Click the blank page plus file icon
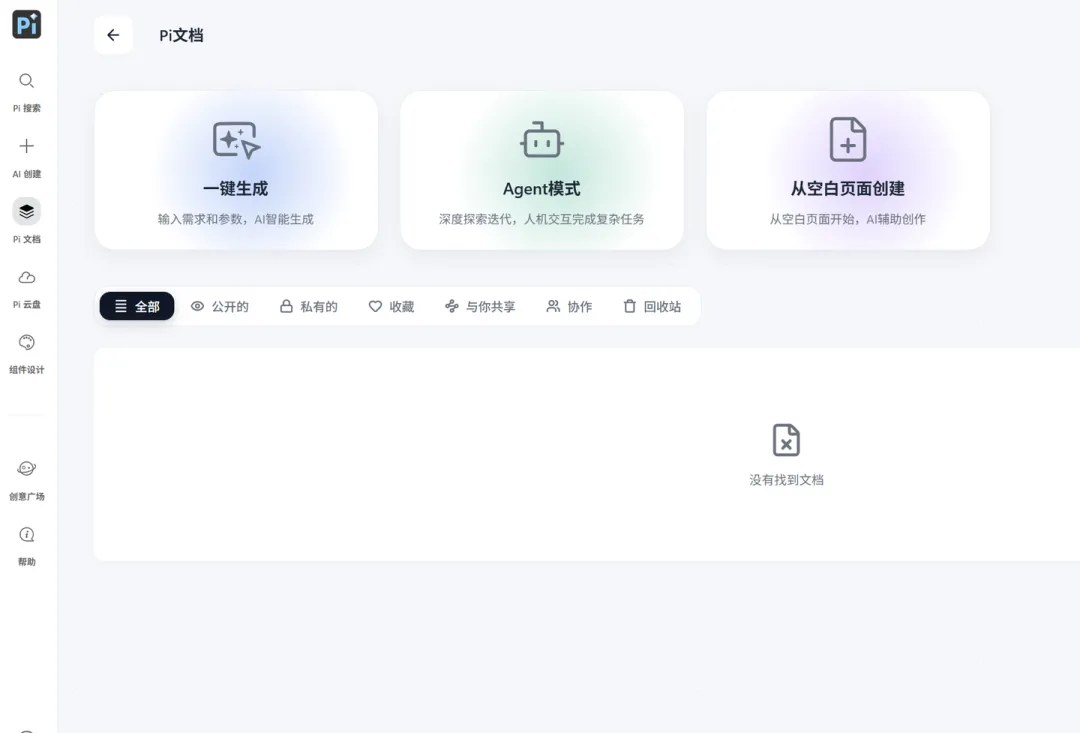Viewport: 1080px width, 733px height. point(848,140)
